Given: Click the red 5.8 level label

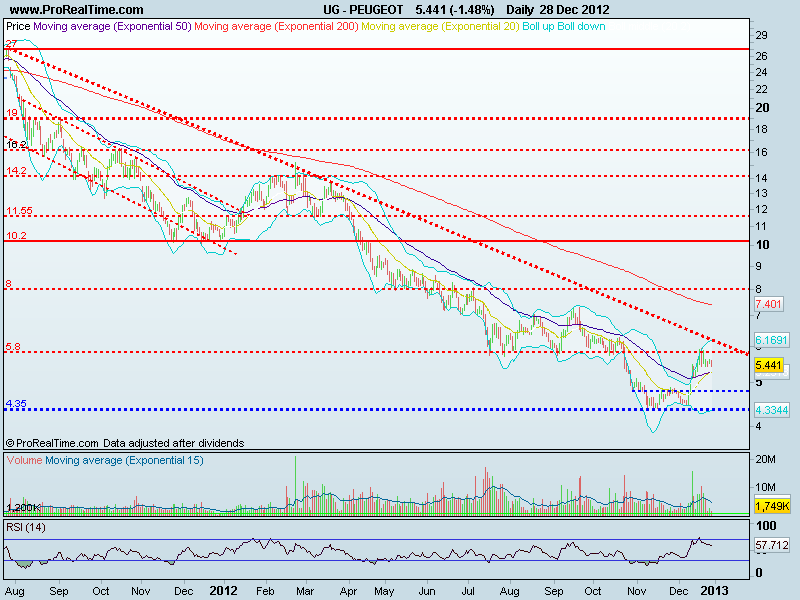Looking at the screenshot, I should pyautogui.click(x=13, y=347).
